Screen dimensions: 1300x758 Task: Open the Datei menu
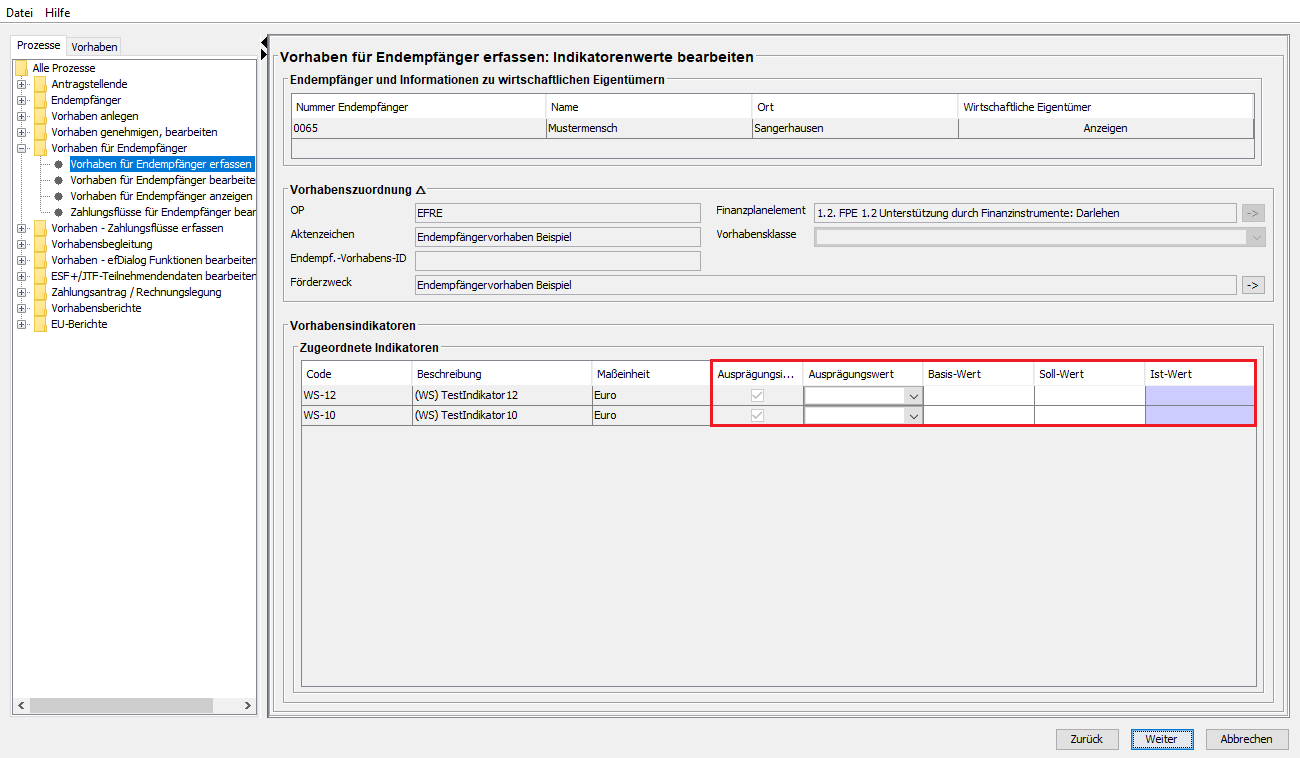20,12
